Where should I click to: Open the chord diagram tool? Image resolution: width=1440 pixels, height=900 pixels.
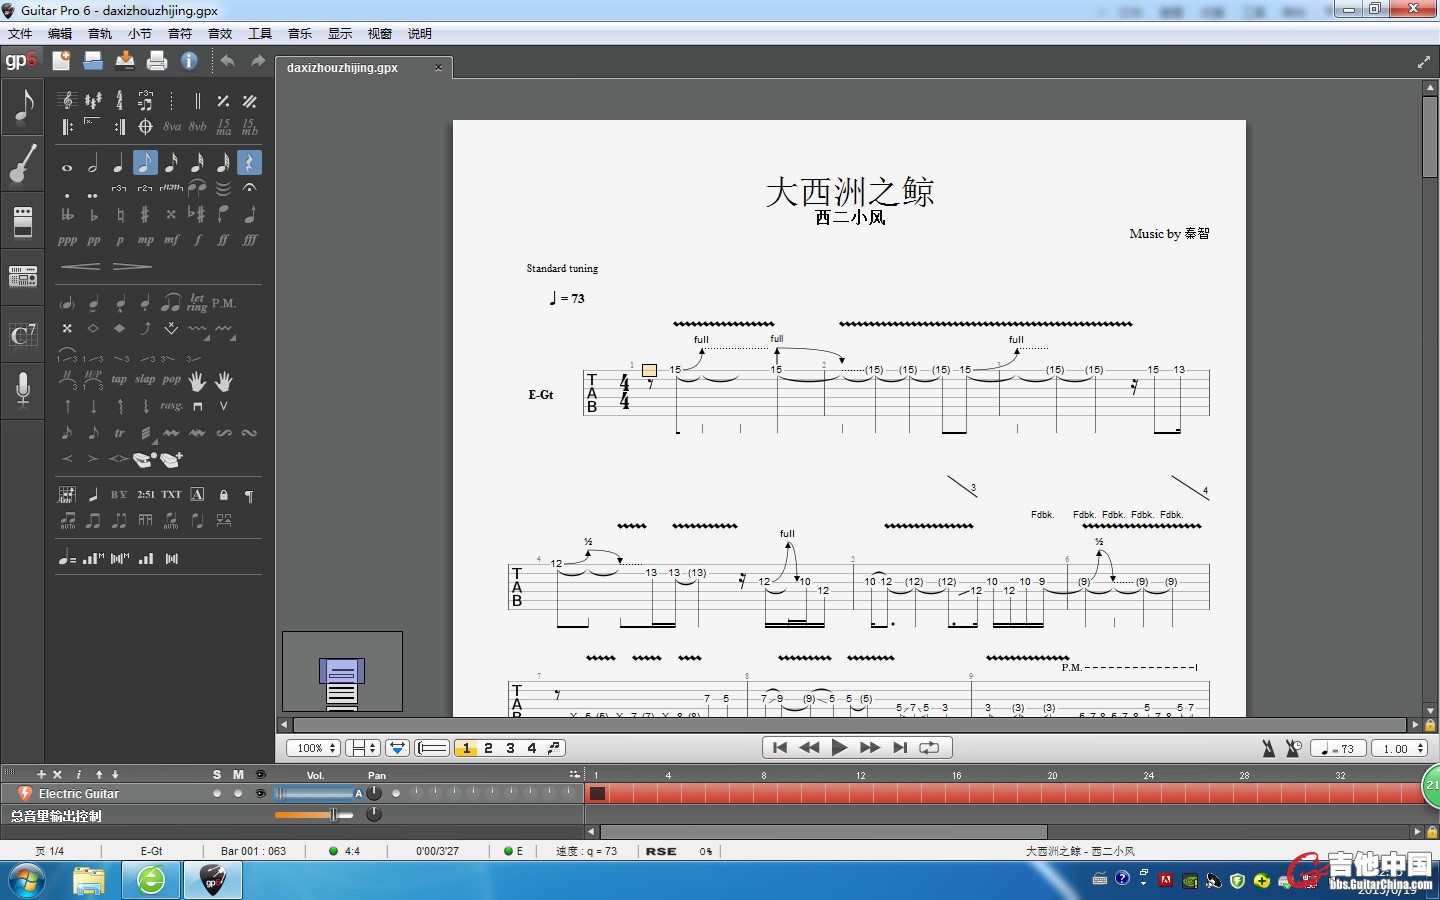[67, 495]
